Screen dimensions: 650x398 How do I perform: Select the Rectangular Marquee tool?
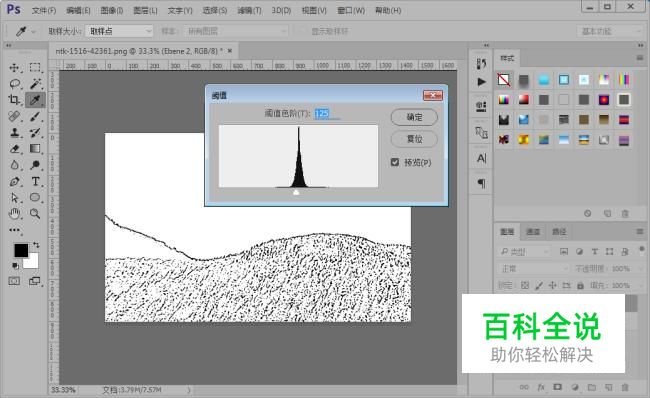point(35,68)
